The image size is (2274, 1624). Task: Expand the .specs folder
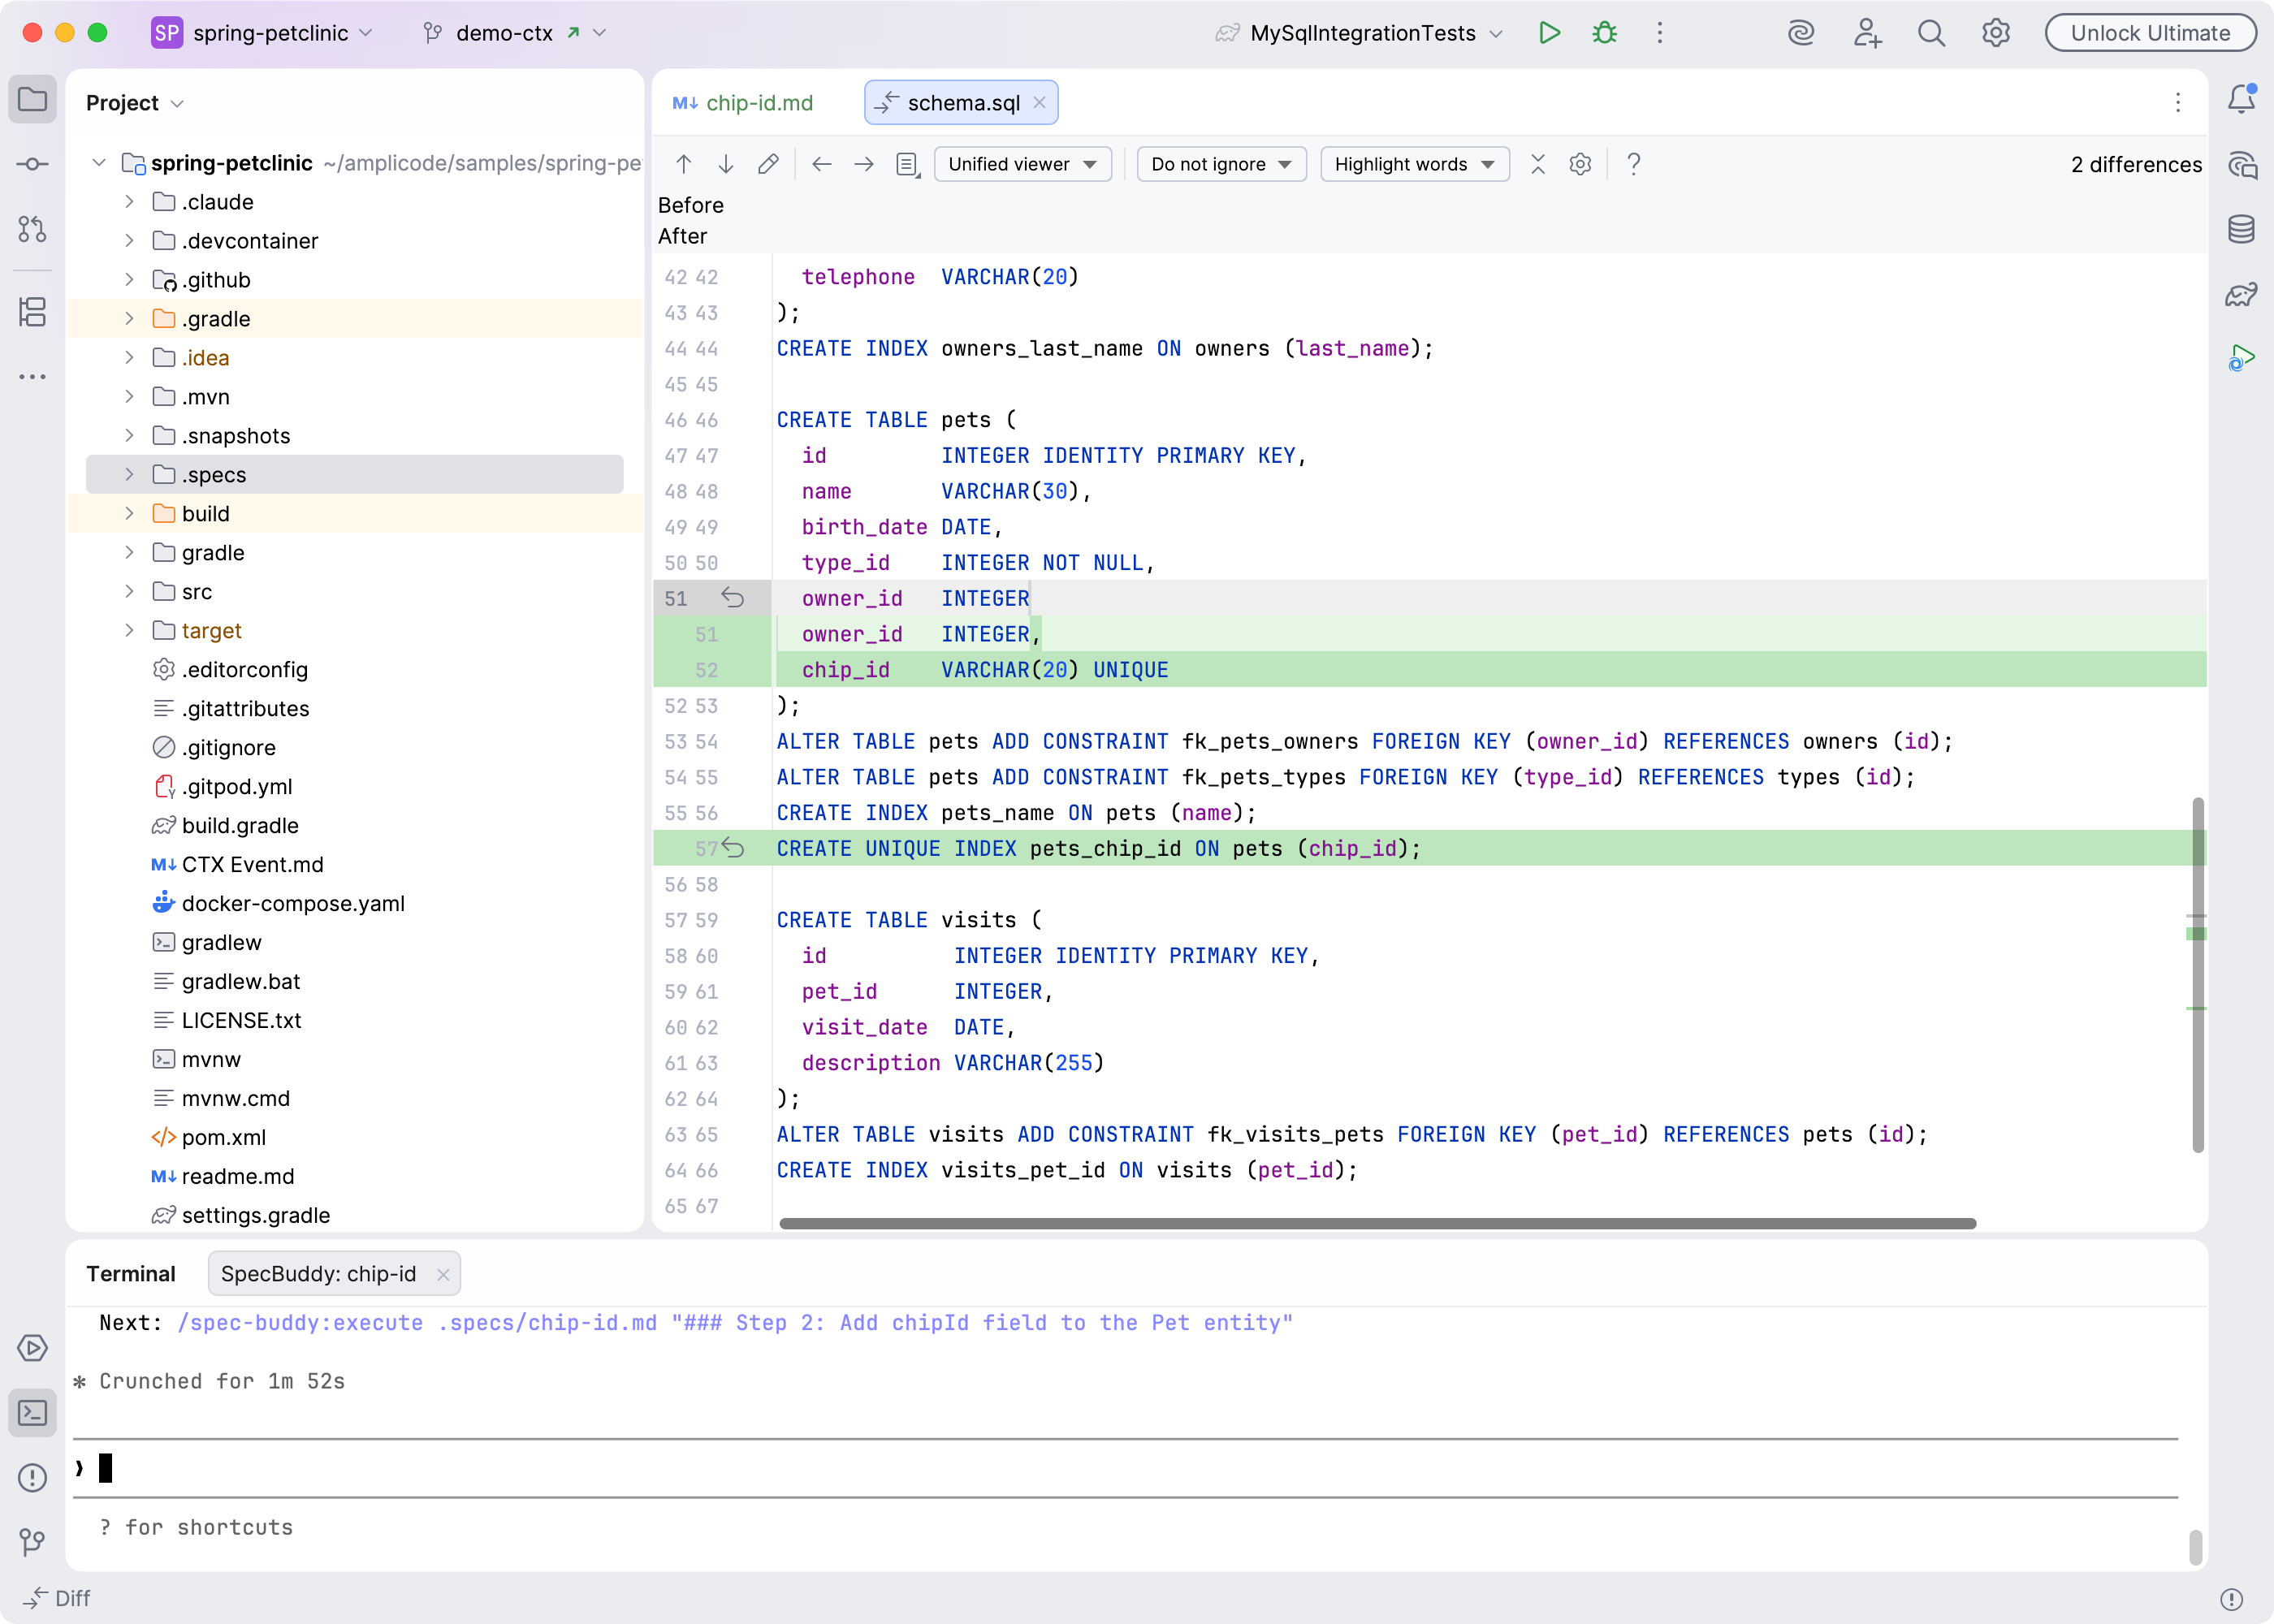[x=129, y=474]
